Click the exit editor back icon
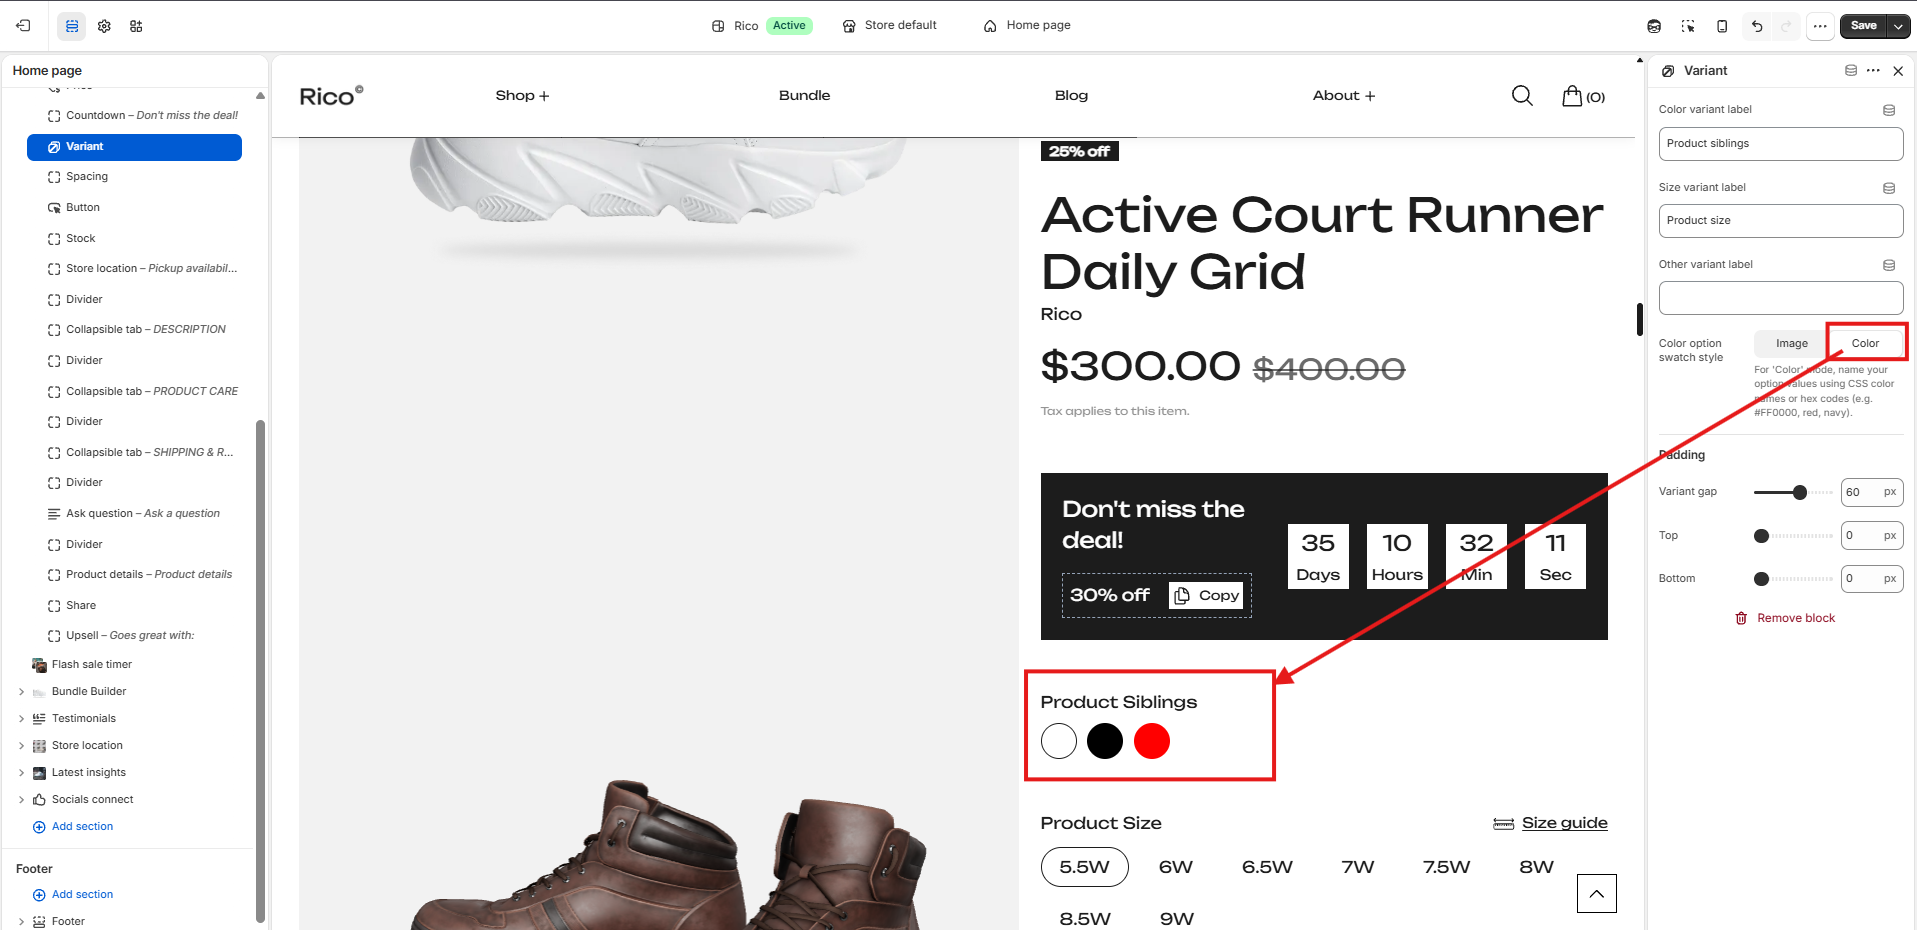The image size is (1917, 930). pos(23,26)
